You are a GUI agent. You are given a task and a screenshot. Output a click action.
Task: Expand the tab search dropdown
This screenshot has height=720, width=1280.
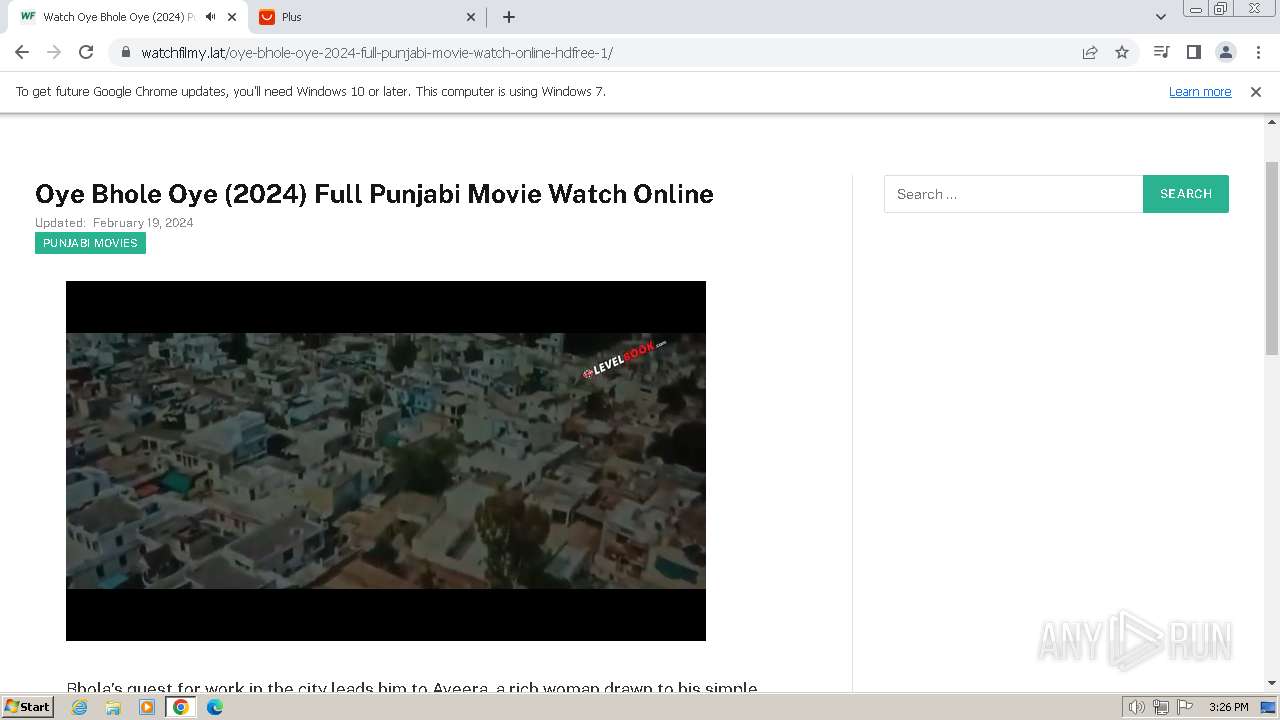point(1161,17)
